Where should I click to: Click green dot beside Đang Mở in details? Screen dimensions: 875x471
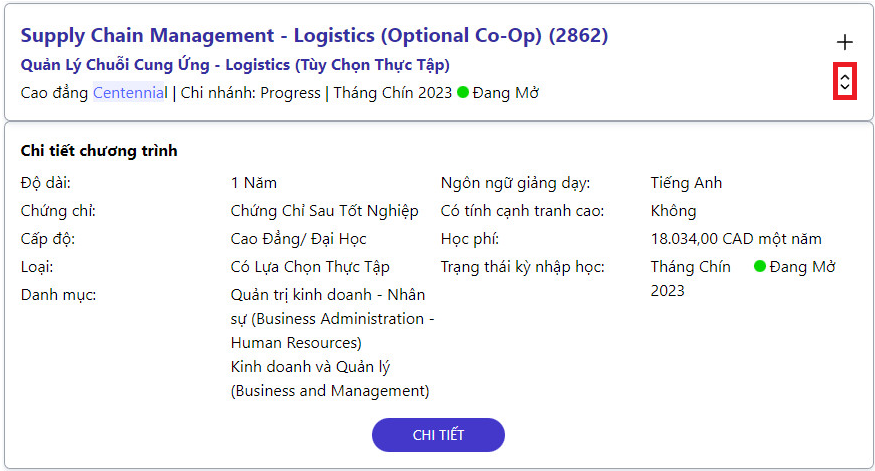[759, 266]
